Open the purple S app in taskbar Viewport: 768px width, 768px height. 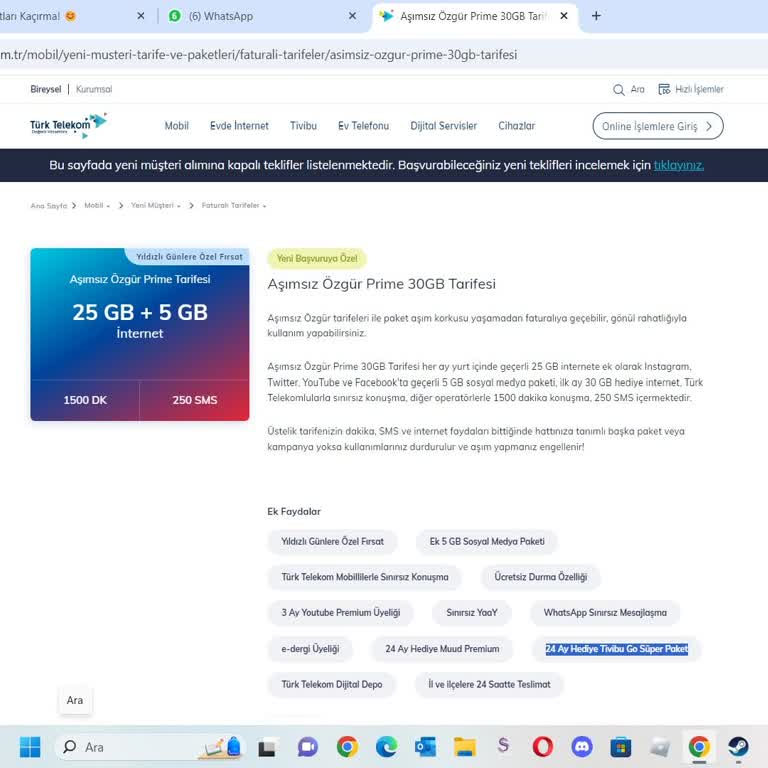coord(503,746)
